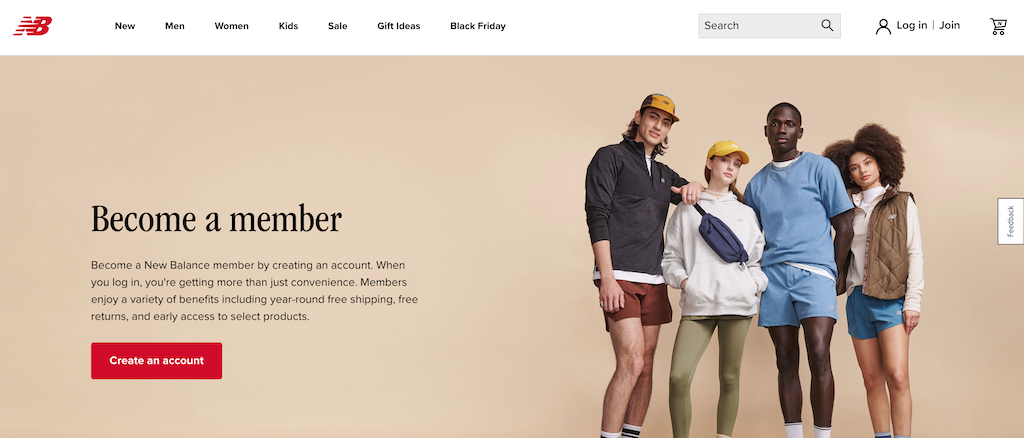The height and width of the screenshot is (438, 1024).
Task: Go to Gift Ideas
Action: click(398, 26)
